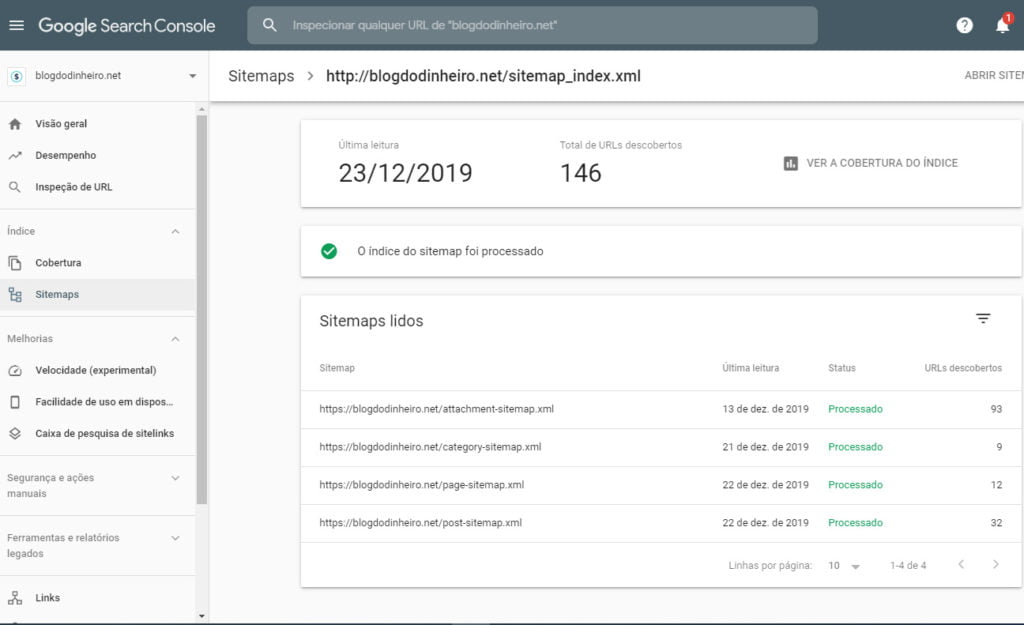This screenshot has height=625, width=1024.
Task: Open the rows per page dropdown
Action: [x=844, y=566]
